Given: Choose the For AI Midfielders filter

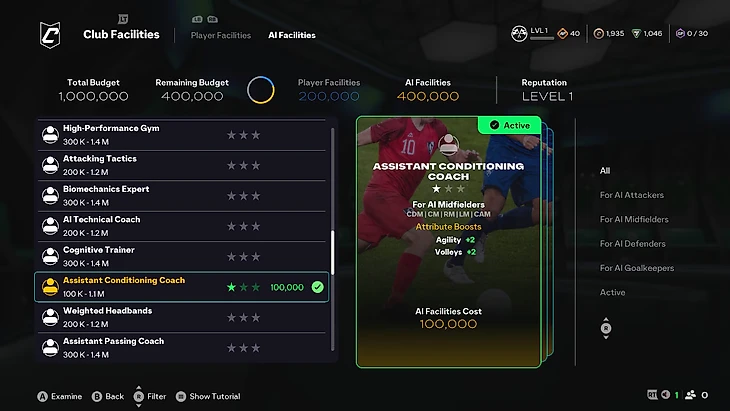Looking at the screenshot, I should tap(634, 219).
